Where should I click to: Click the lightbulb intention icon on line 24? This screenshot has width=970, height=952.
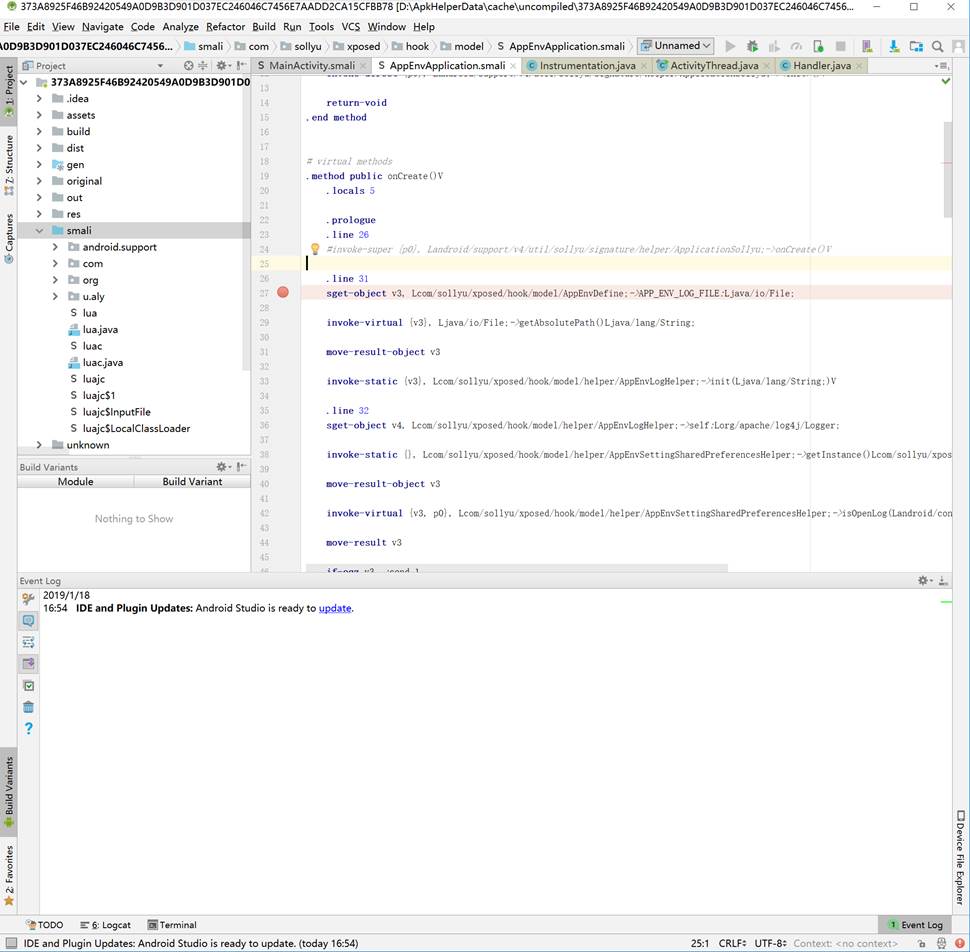[x=315, y=249]
